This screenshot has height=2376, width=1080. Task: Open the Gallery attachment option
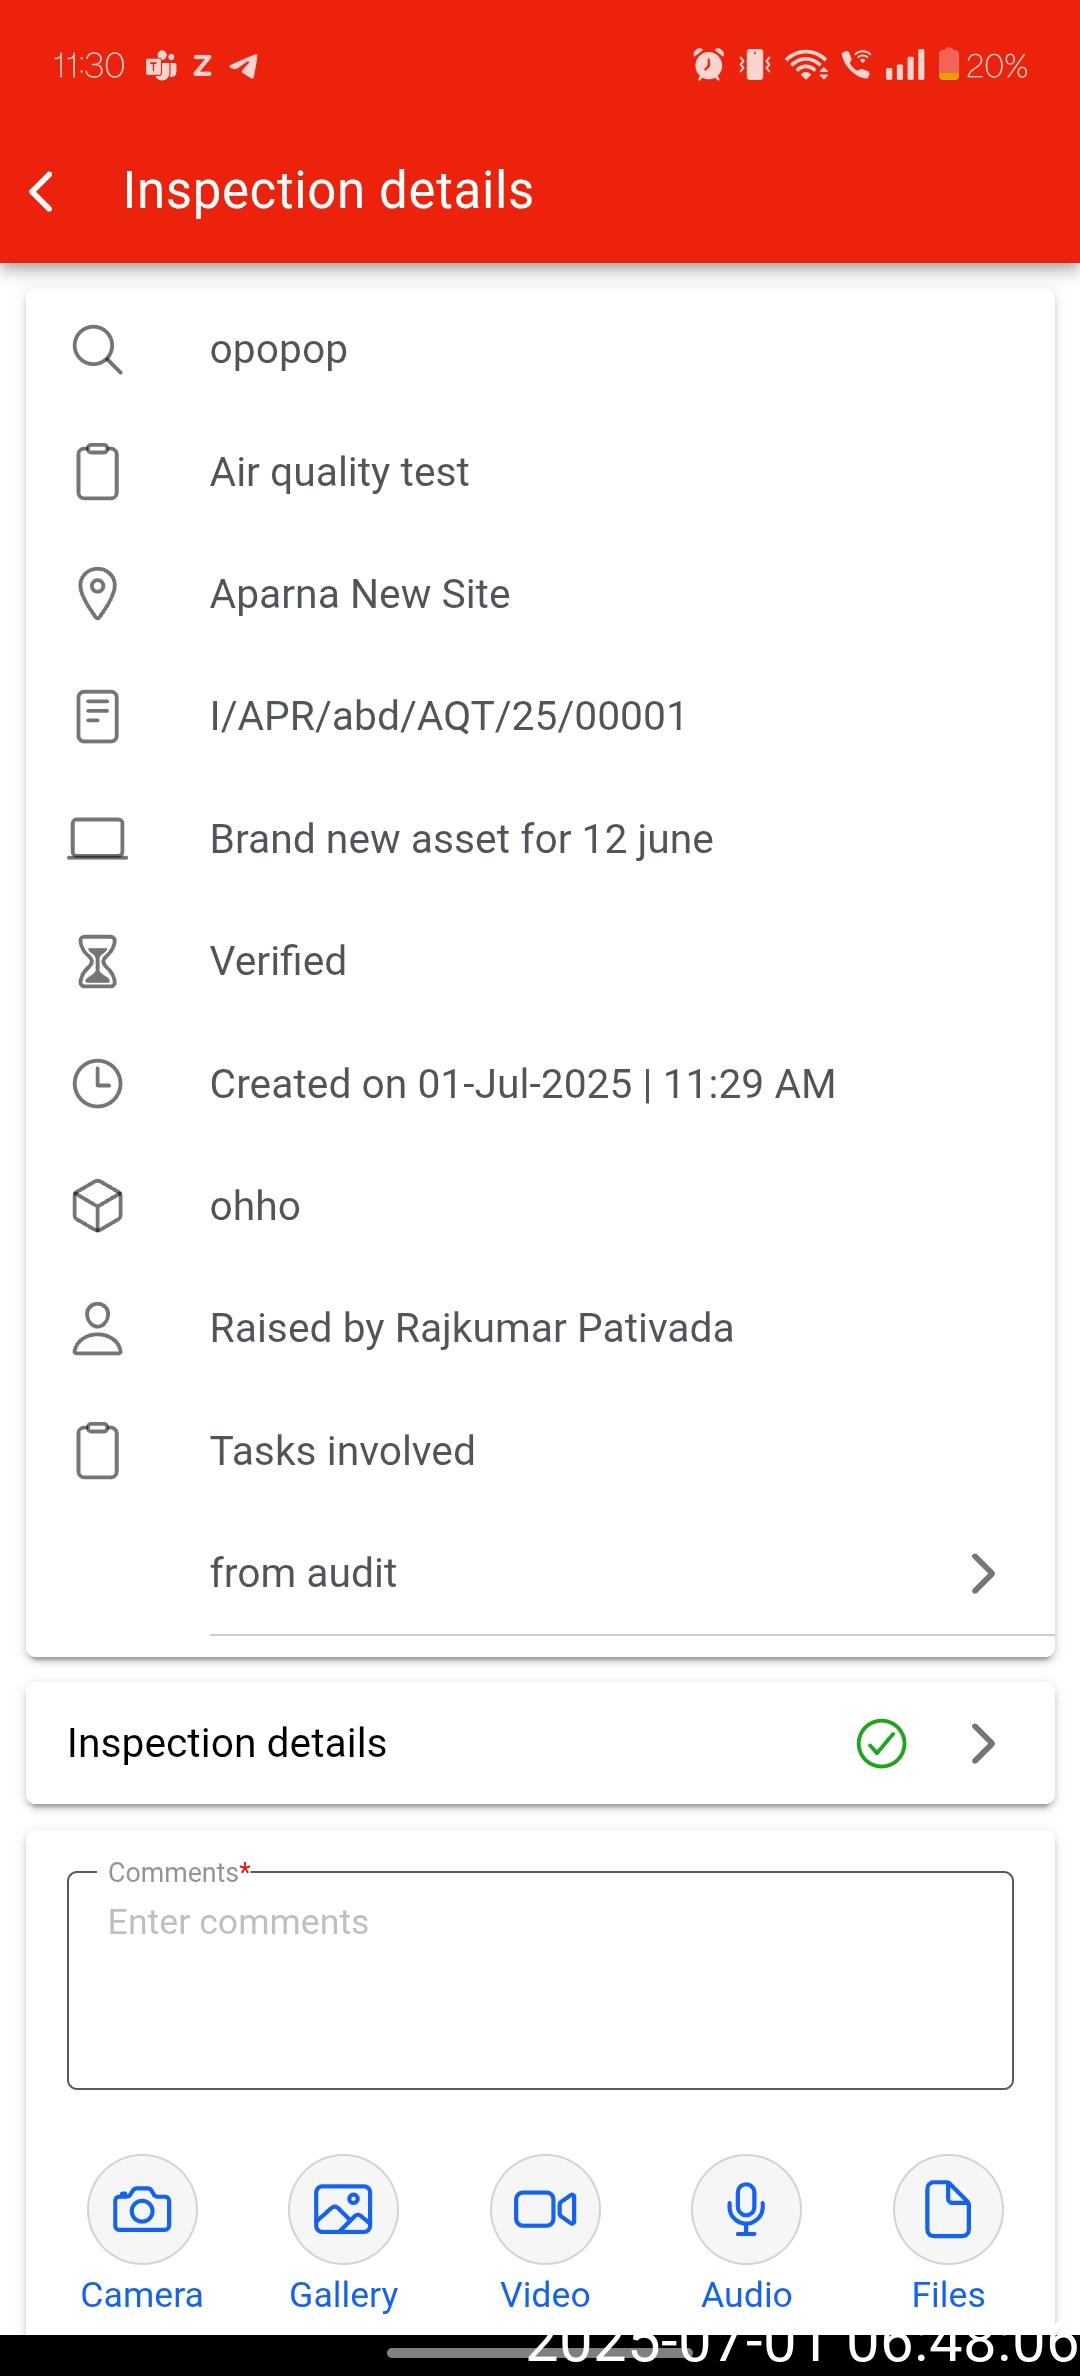click(343, 2209)
